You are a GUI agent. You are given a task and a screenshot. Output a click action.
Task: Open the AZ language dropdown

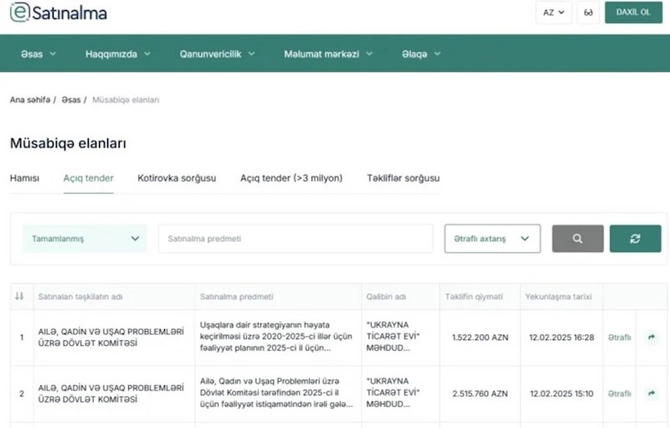(x=554, y=12)
